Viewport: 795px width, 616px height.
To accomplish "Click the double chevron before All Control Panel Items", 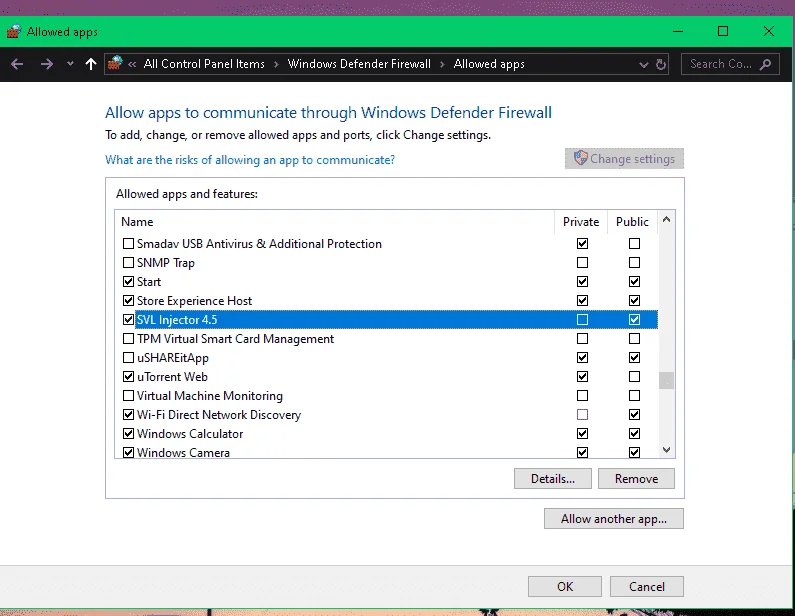I will click(132, 64).
